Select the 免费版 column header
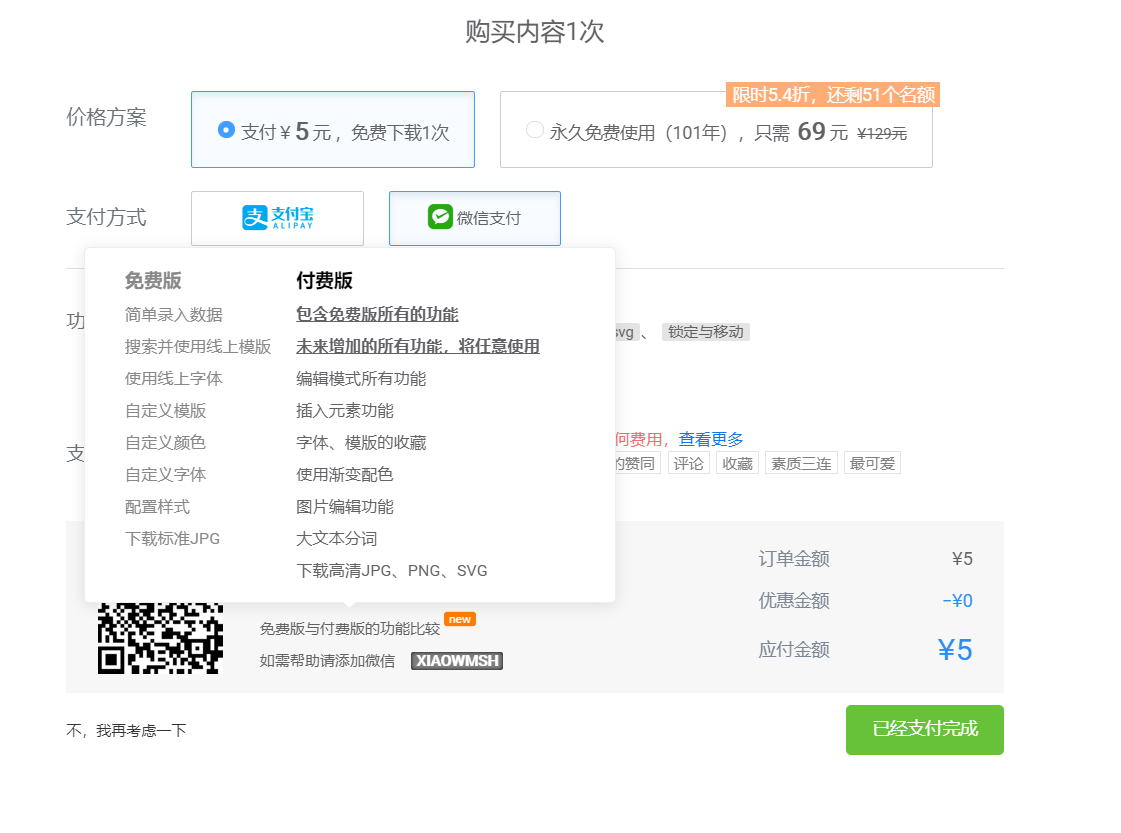This screenshot has height=833, width=1121. click(x=150, y=280)
